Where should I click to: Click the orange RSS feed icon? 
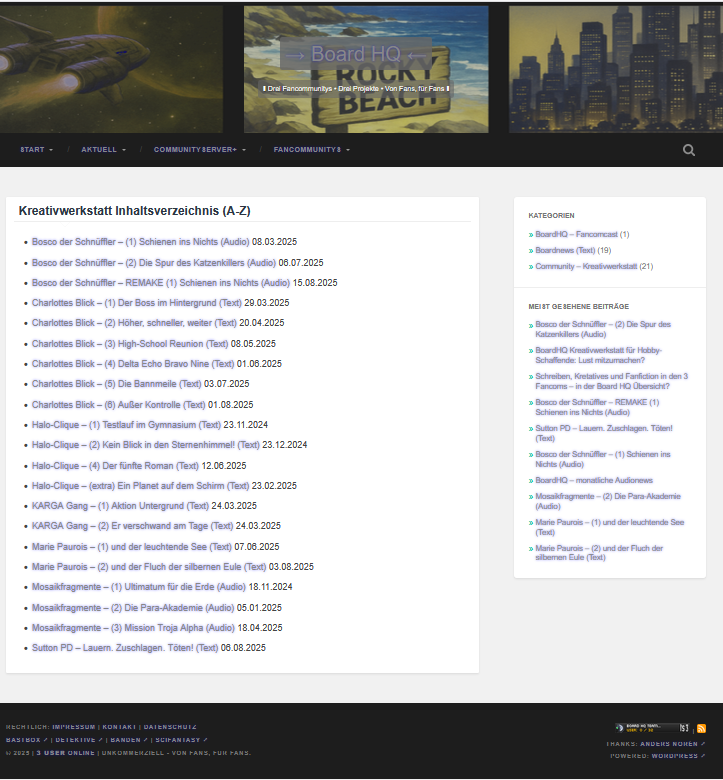[x=701, y=729]
